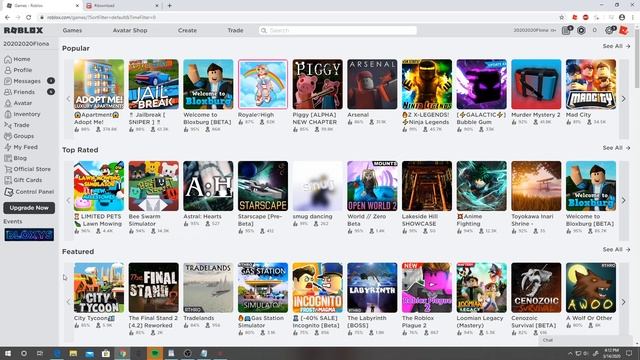Image resolution: width=640 pixels, height=360 pixels.
Task: Show next games in the Popular row
Action: [x=623, y=99]
